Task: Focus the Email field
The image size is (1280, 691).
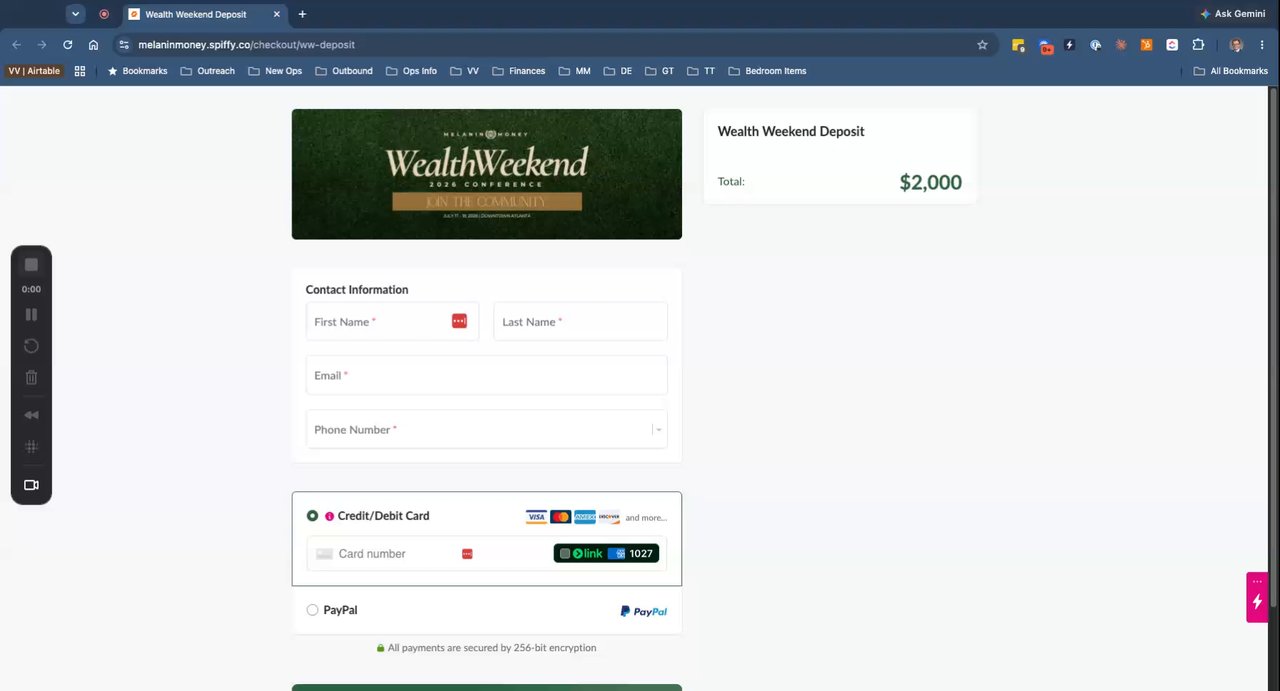Action: 486,375
